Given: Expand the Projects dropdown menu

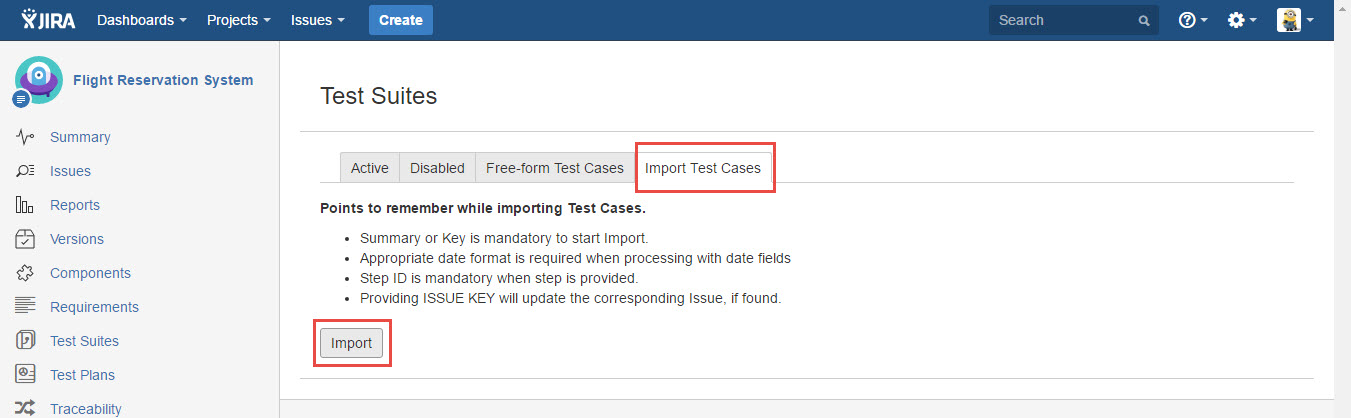Looking at the screenshot, I should 238,20.
